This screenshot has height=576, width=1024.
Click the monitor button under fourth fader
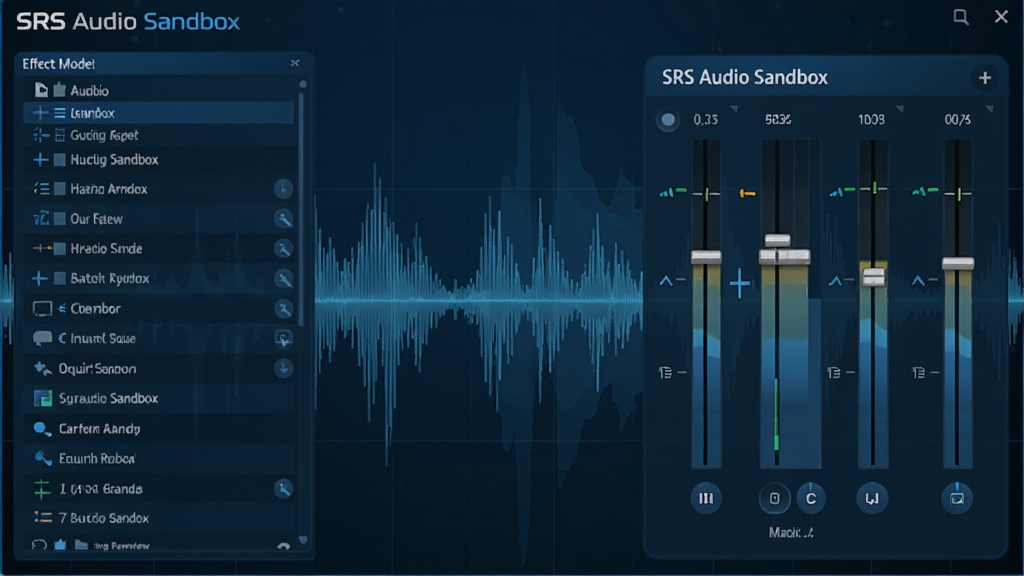[957, 498]
